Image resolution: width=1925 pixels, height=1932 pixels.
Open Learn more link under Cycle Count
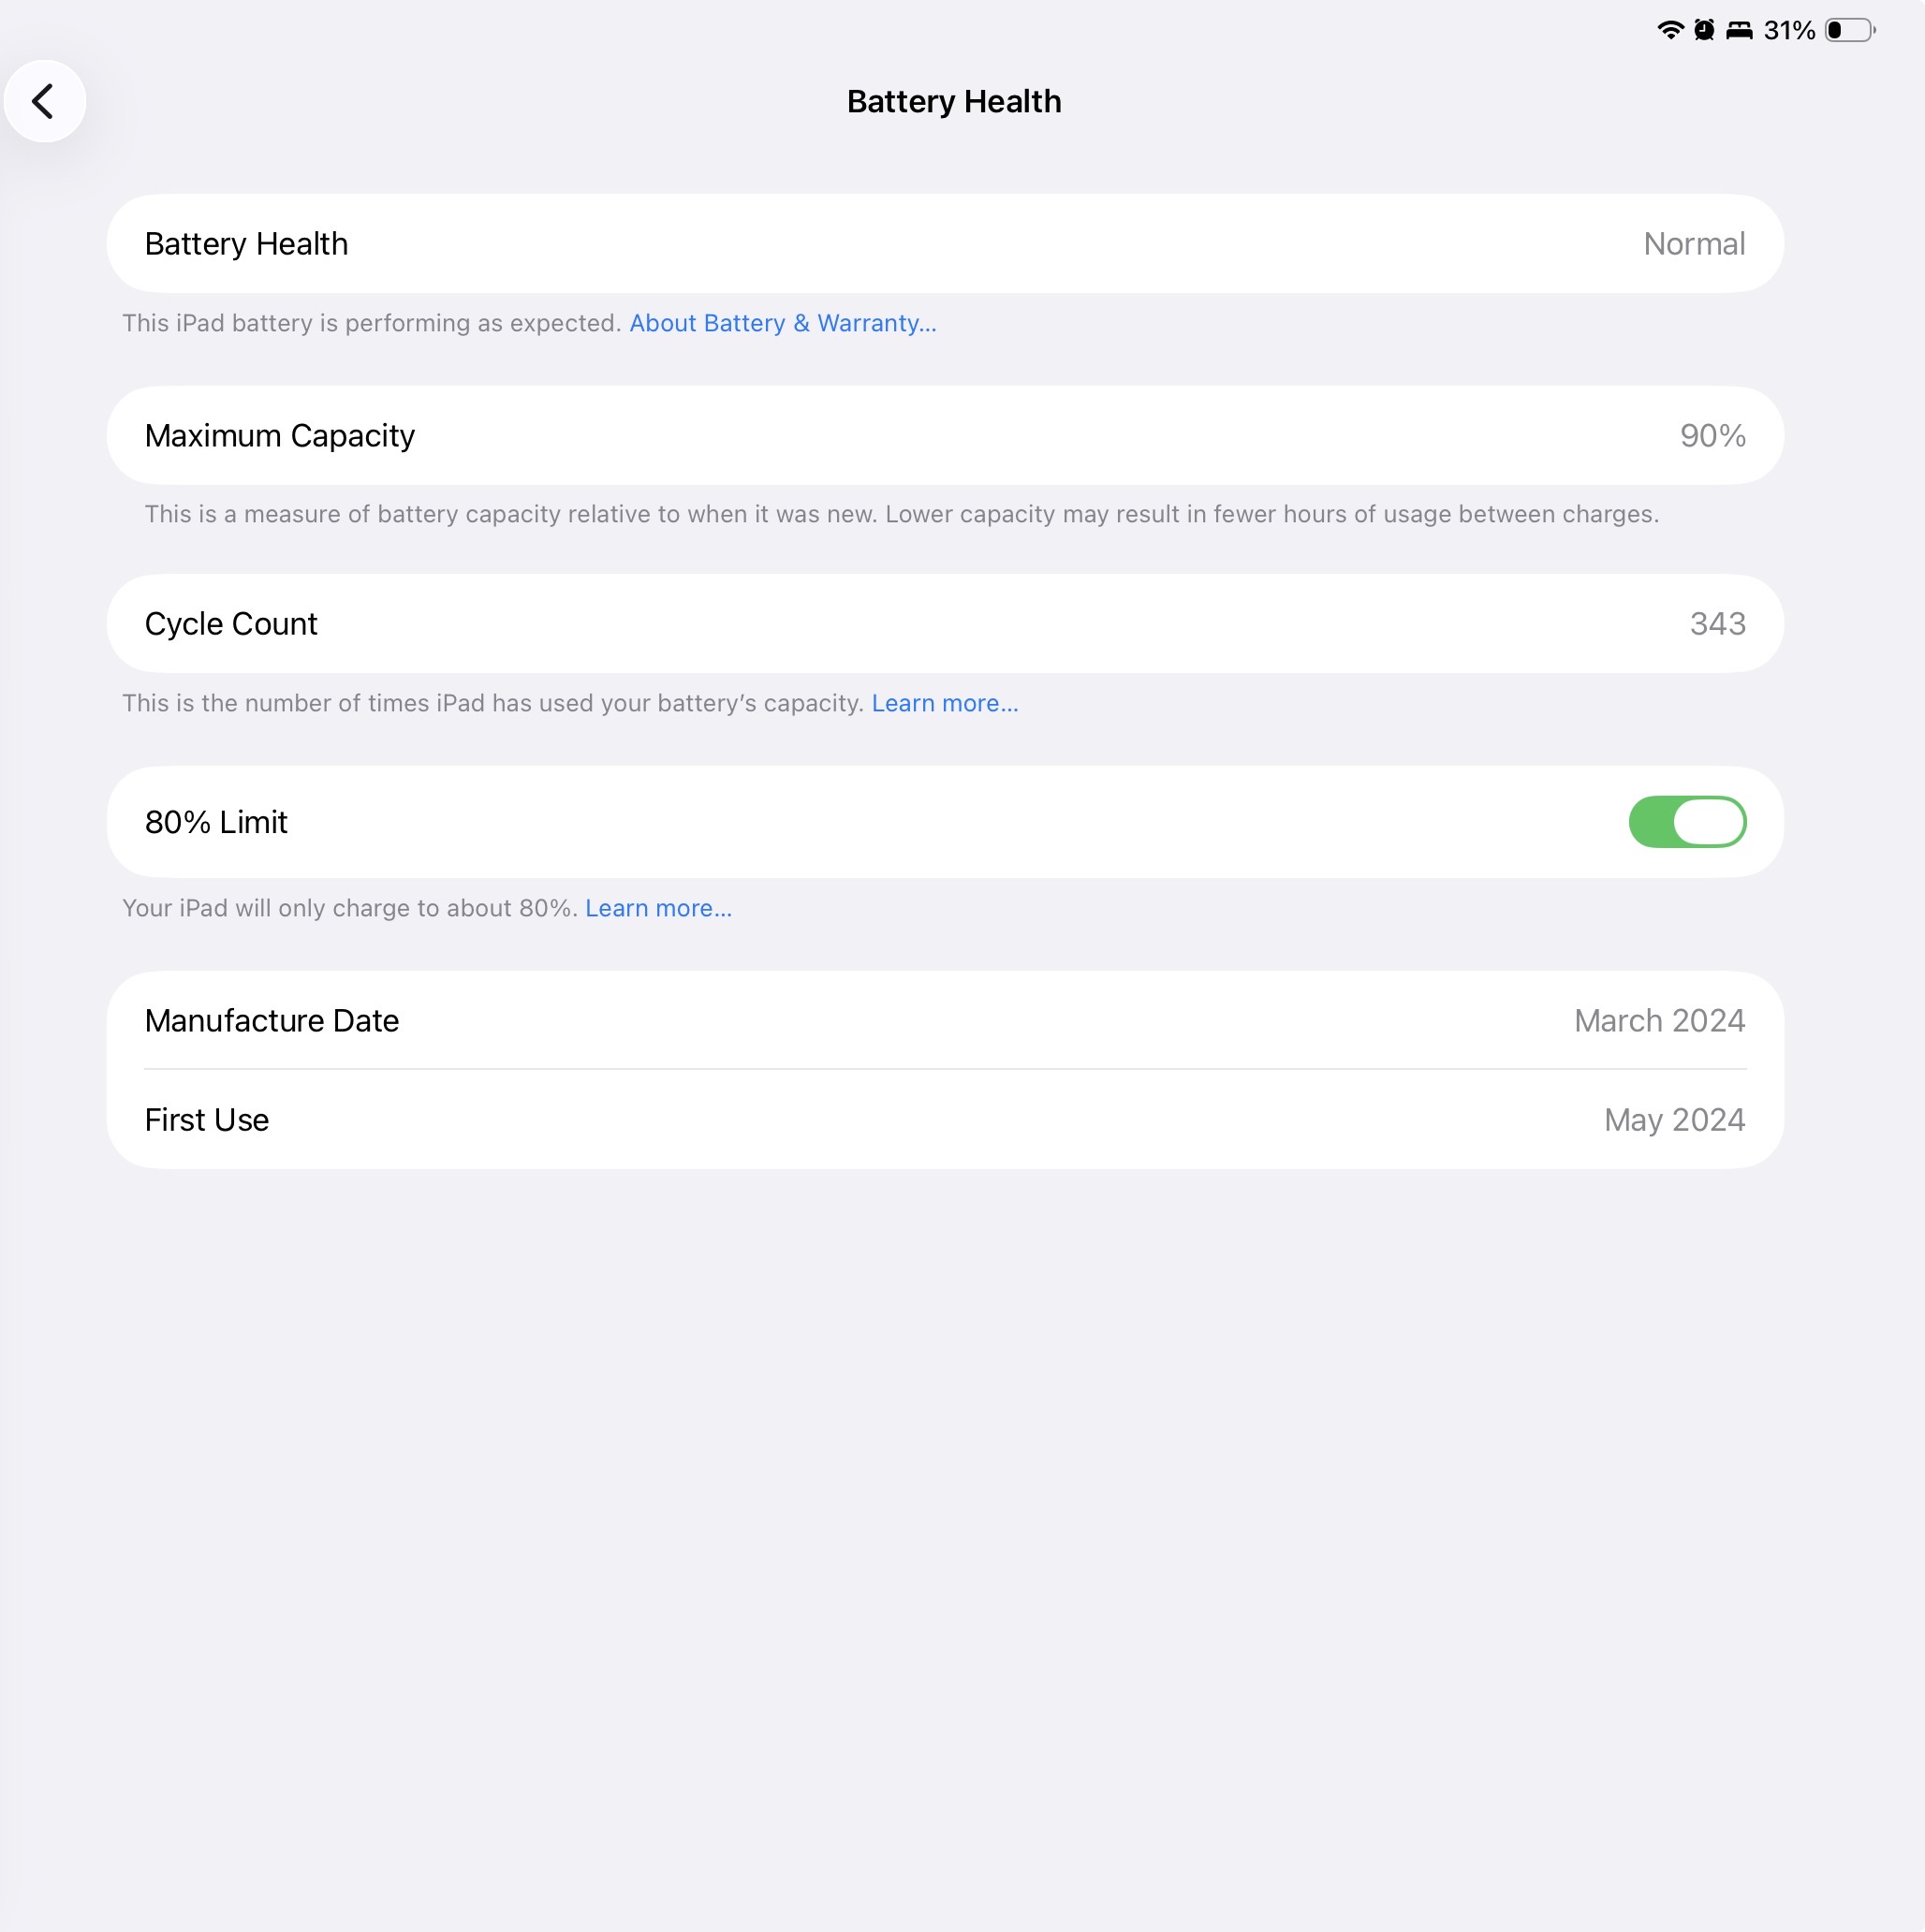[x=944, y=703]
